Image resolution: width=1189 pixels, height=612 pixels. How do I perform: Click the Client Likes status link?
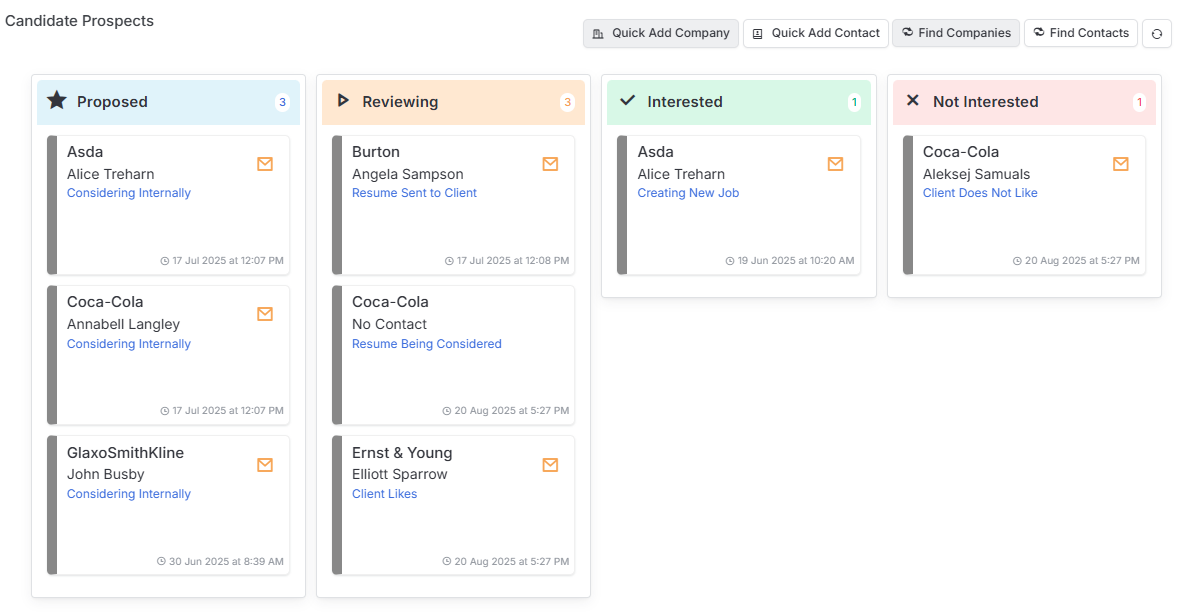click(x=384, y=494)
